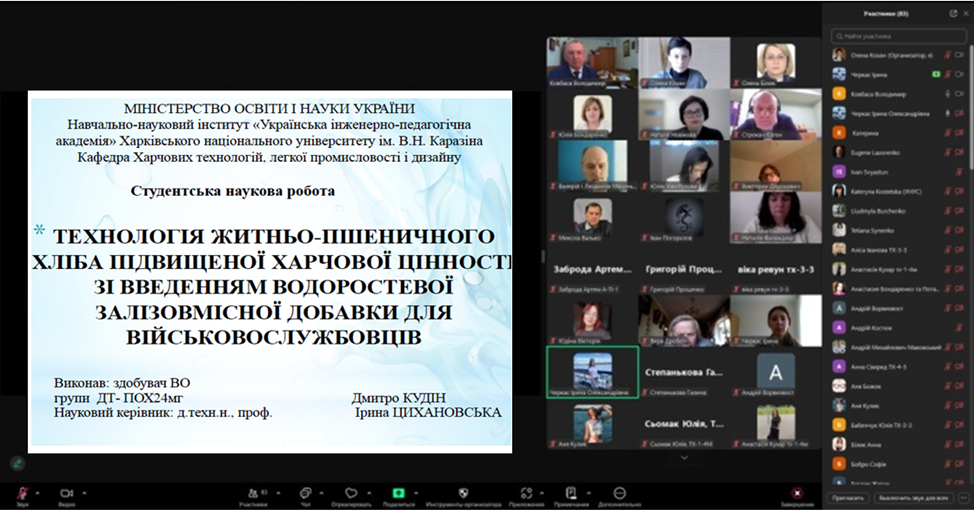Click Бабенчук Юлія ТХ-3-3 muted mic icon

947,426
